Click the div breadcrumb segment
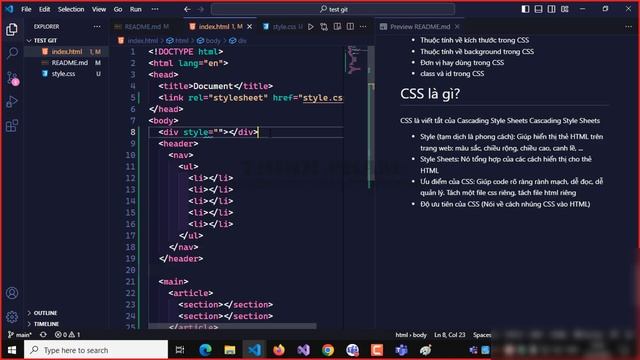This screenshot has height=360, width=640. pyautogui.click(x=238, y=40)
